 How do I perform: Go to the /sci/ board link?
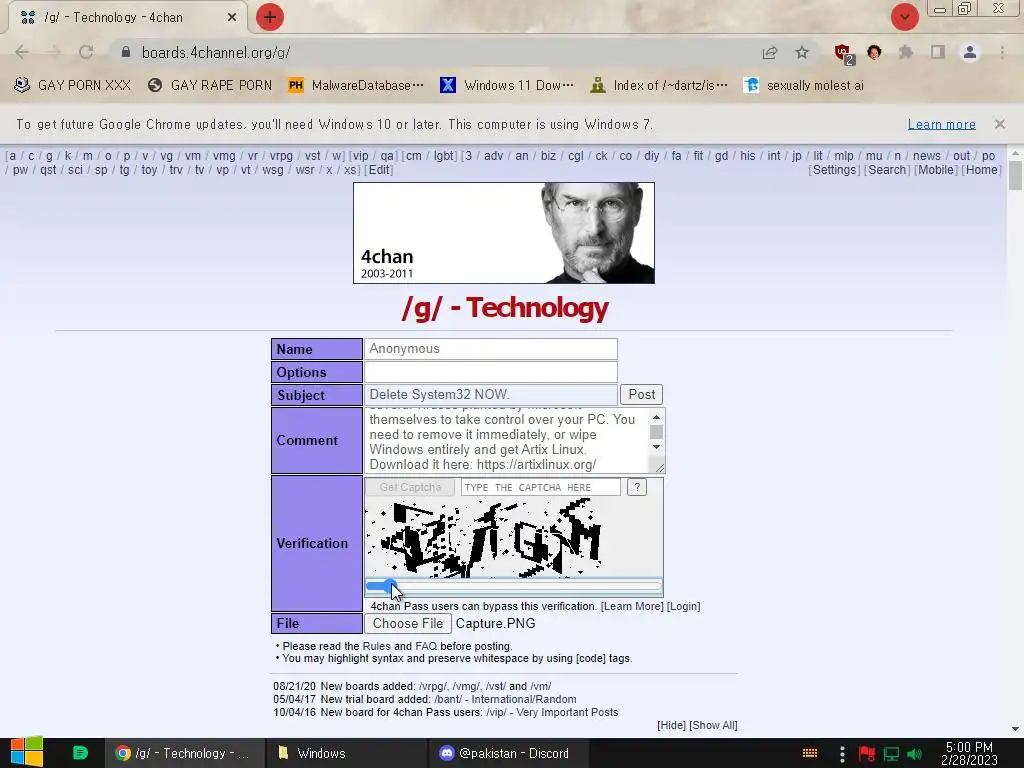[x=75, y=170]
